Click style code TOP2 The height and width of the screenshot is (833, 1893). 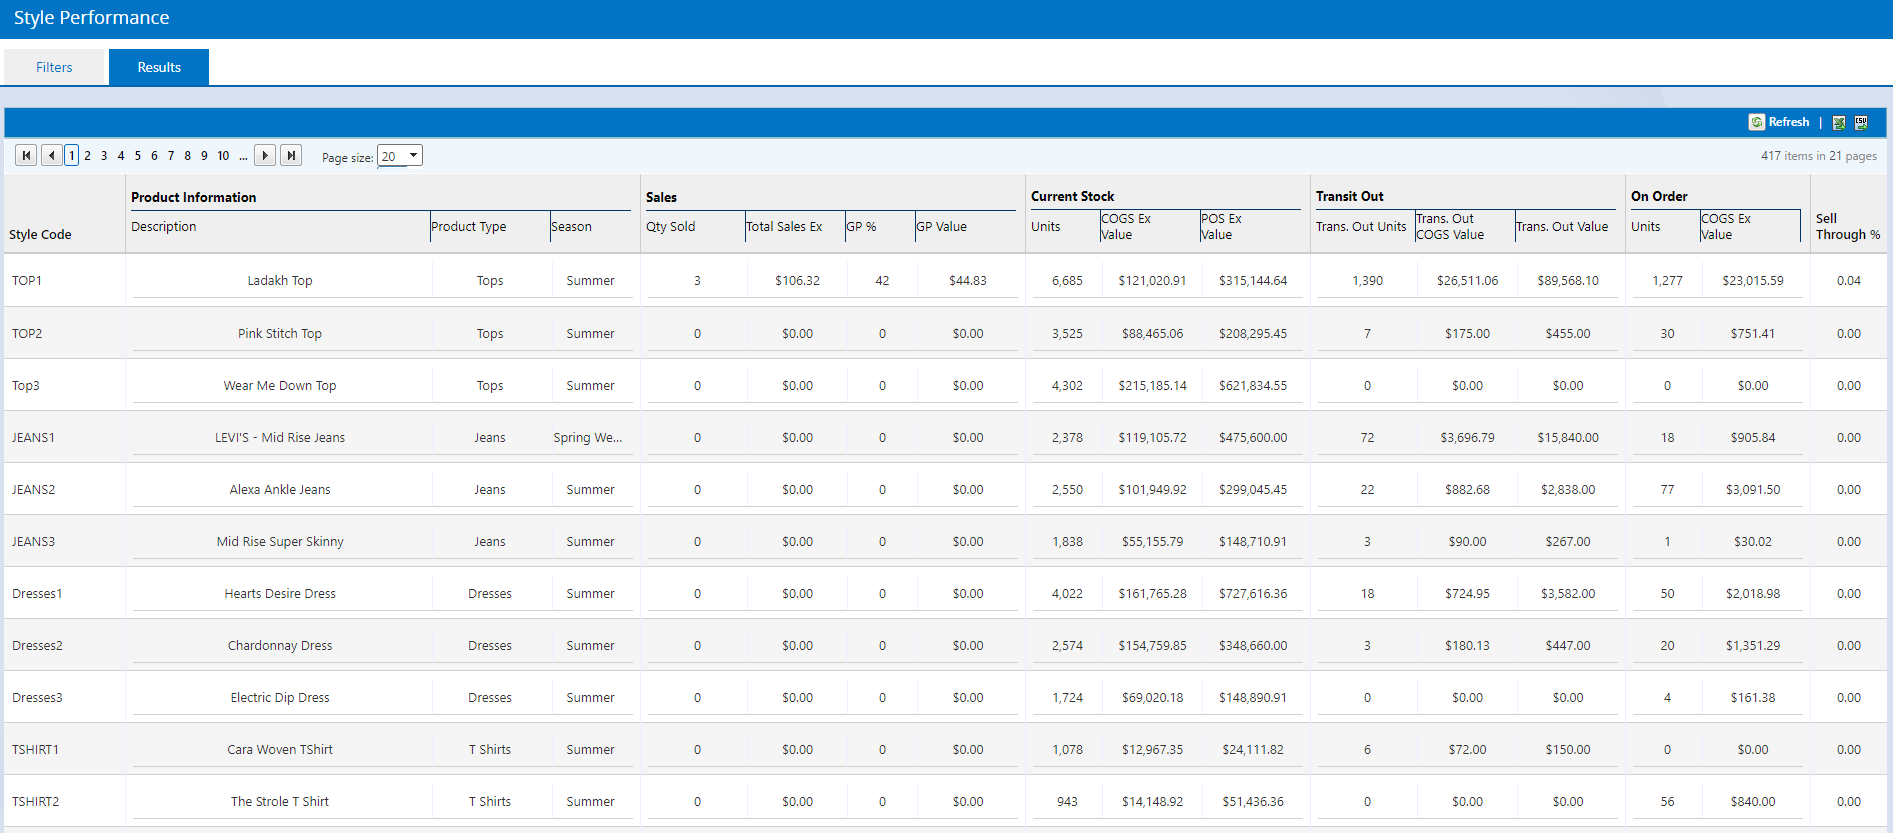(x=27, y=334)
